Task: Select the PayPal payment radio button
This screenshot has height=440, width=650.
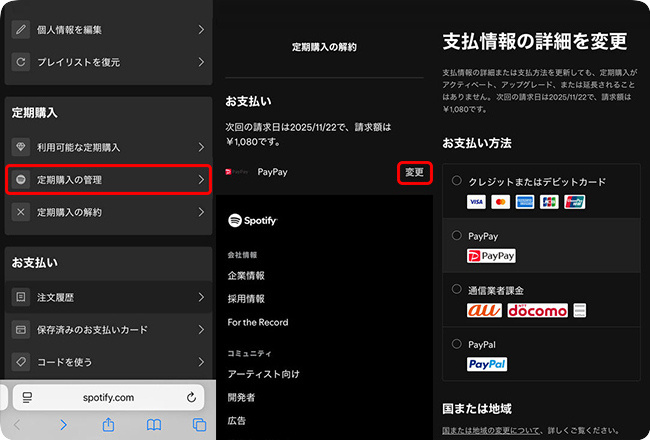Action: tap(456, 344)
